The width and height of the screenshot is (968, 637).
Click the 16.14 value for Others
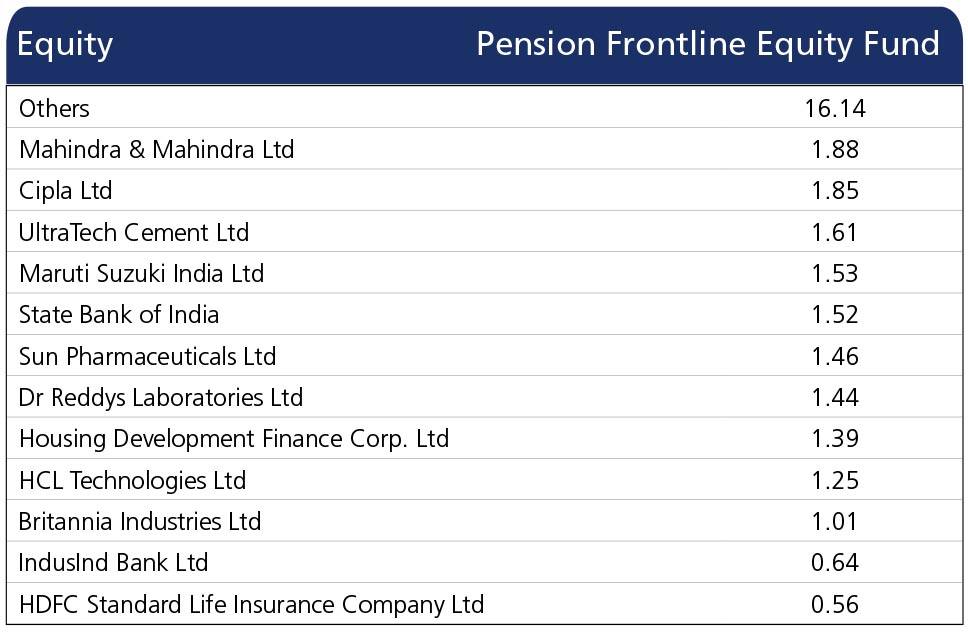coord(835,109)
